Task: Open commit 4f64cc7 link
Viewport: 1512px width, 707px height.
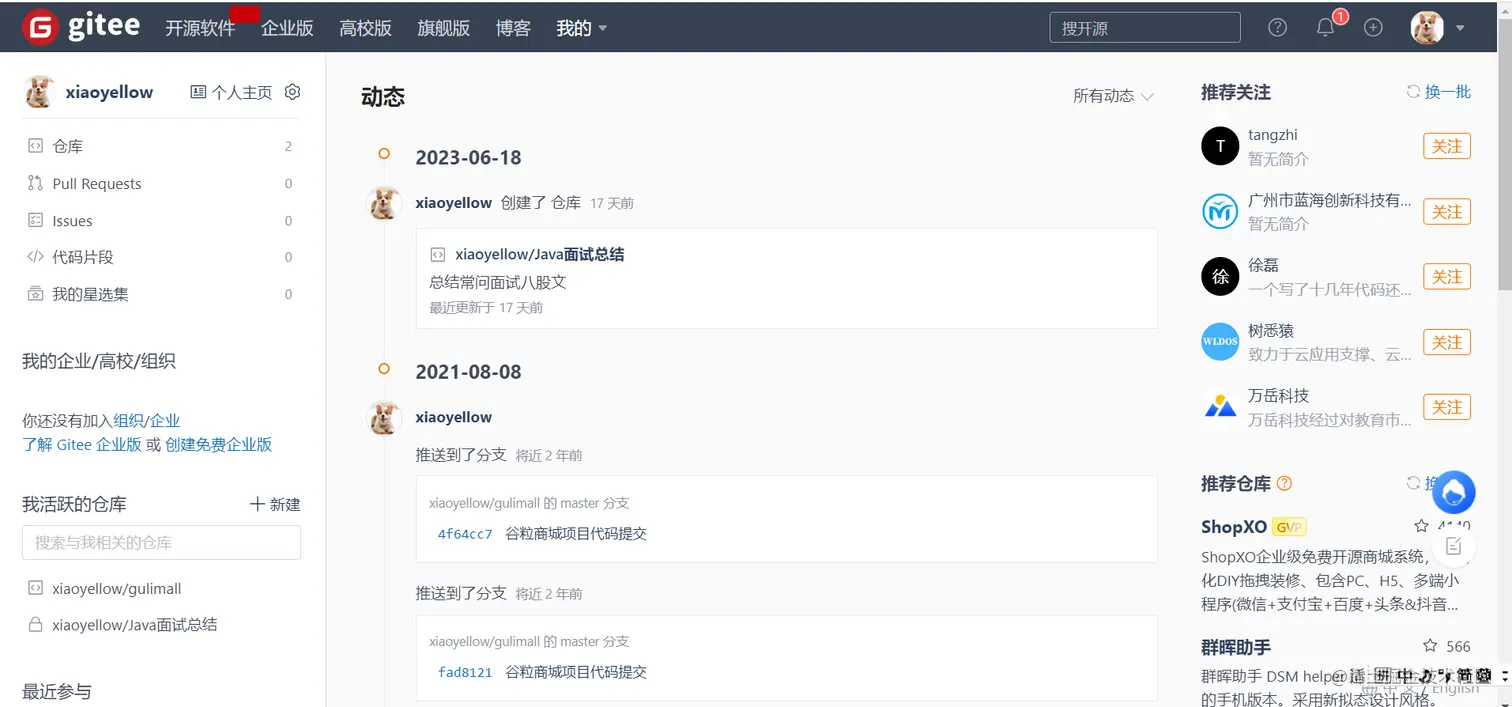Action: point(465,534)
